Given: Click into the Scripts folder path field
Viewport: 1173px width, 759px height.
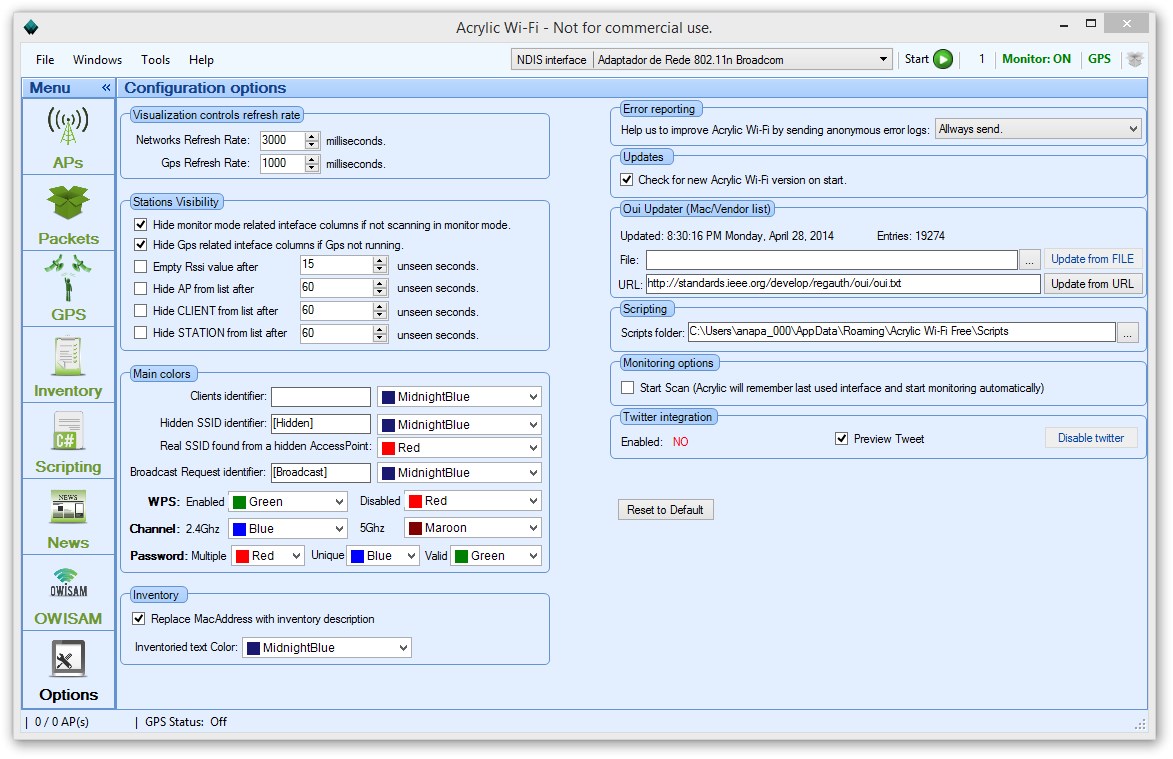Looking at the screenshot, I should [901, 331].
